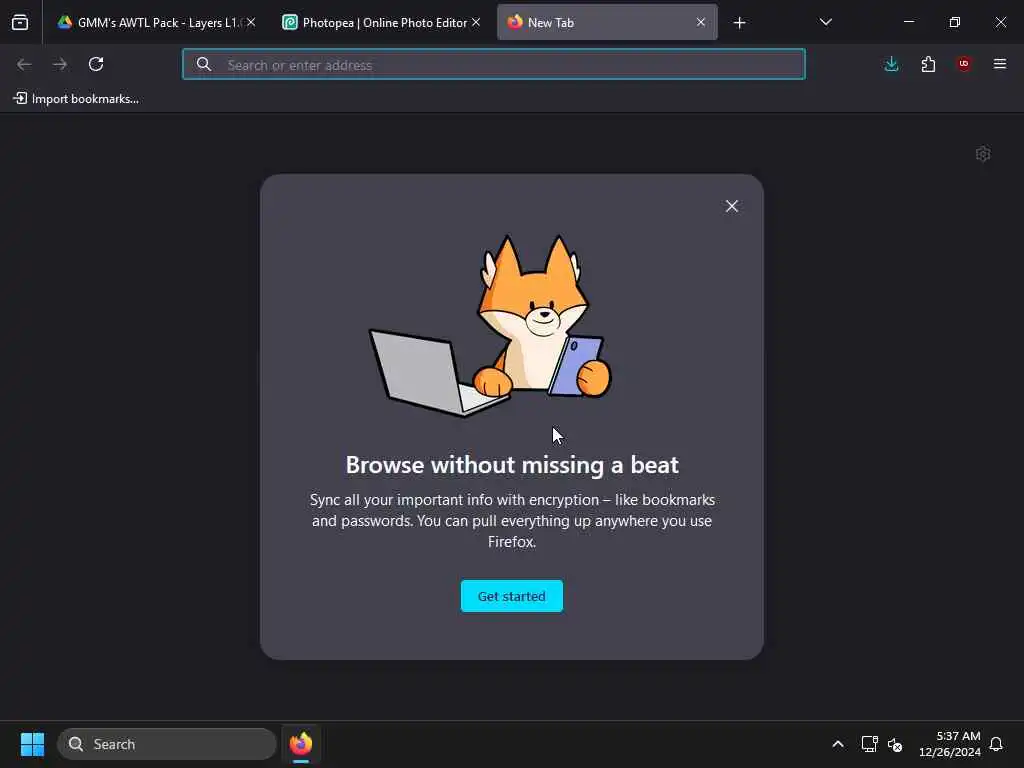This screenshot has height=768, width=1024.
Task: Click the import arrow icon beside Import bookmarks
Action: coord(20,98)
